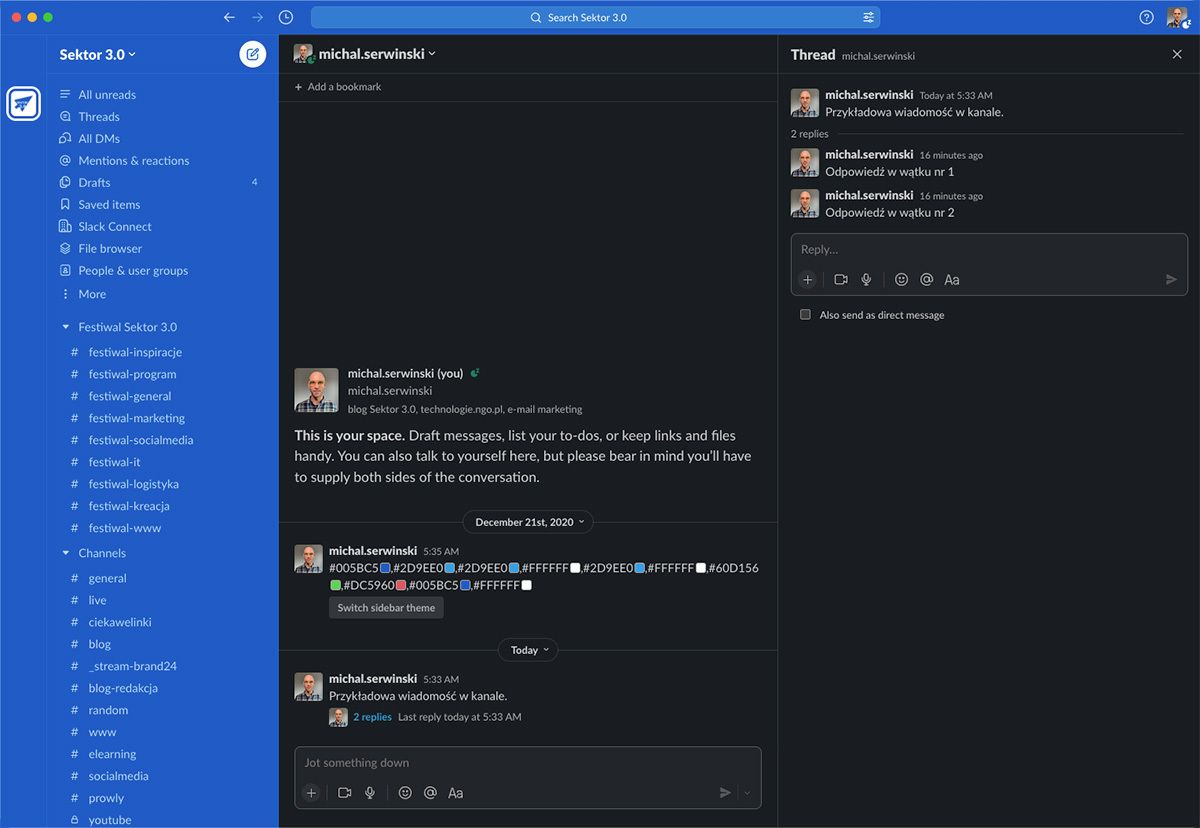Open the history clock icon

pos(286,17)
